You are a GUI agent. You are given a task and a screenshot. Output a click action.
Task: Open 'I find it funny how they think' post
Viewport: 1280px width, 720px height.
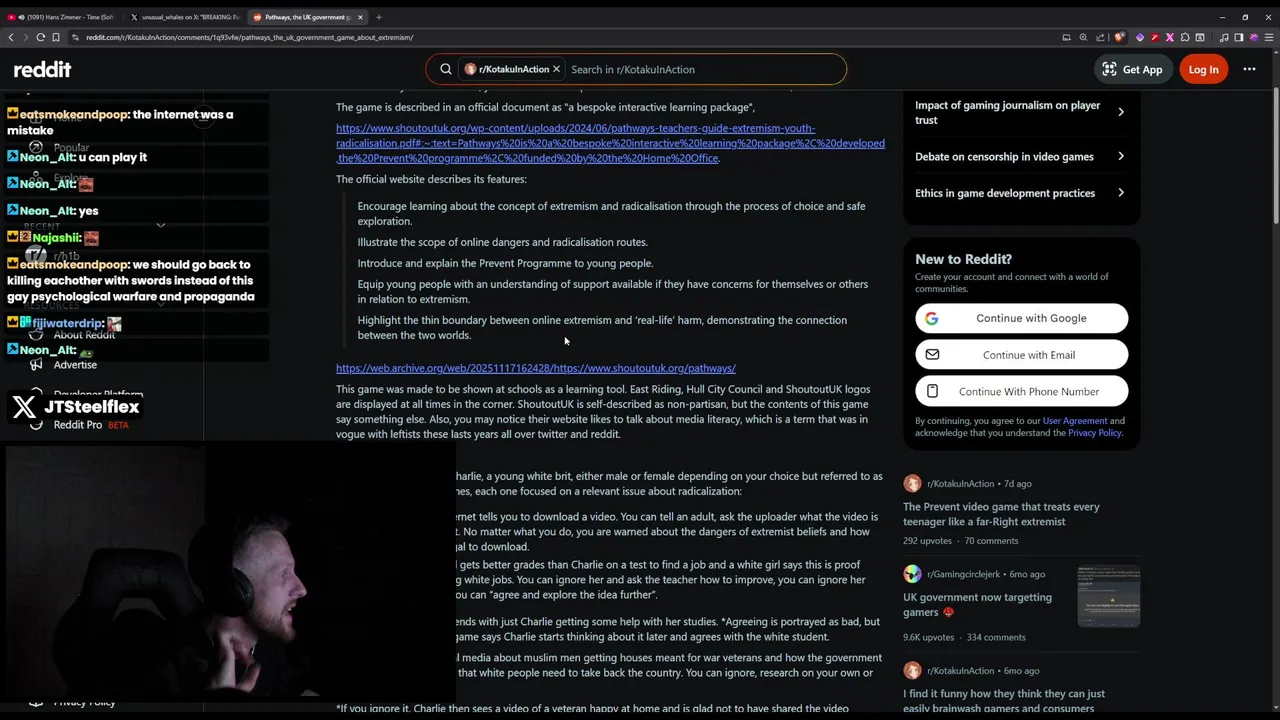1004,701
